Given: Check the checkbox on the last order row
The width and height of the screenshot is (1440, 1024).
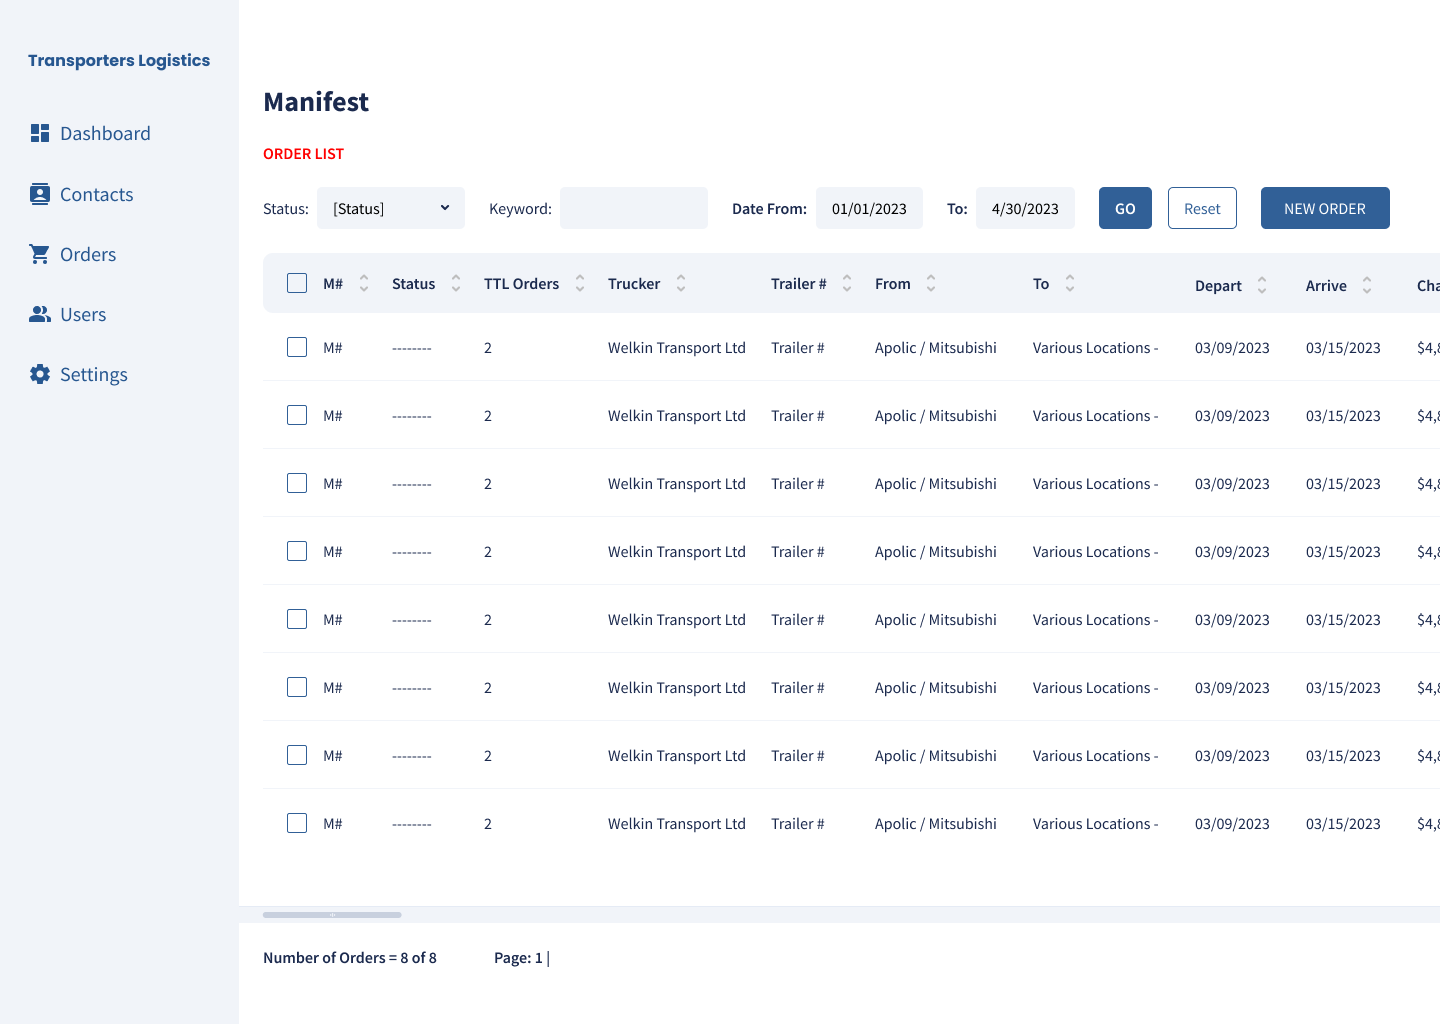Looking at the screenshot, I should (x=297, y=823).
